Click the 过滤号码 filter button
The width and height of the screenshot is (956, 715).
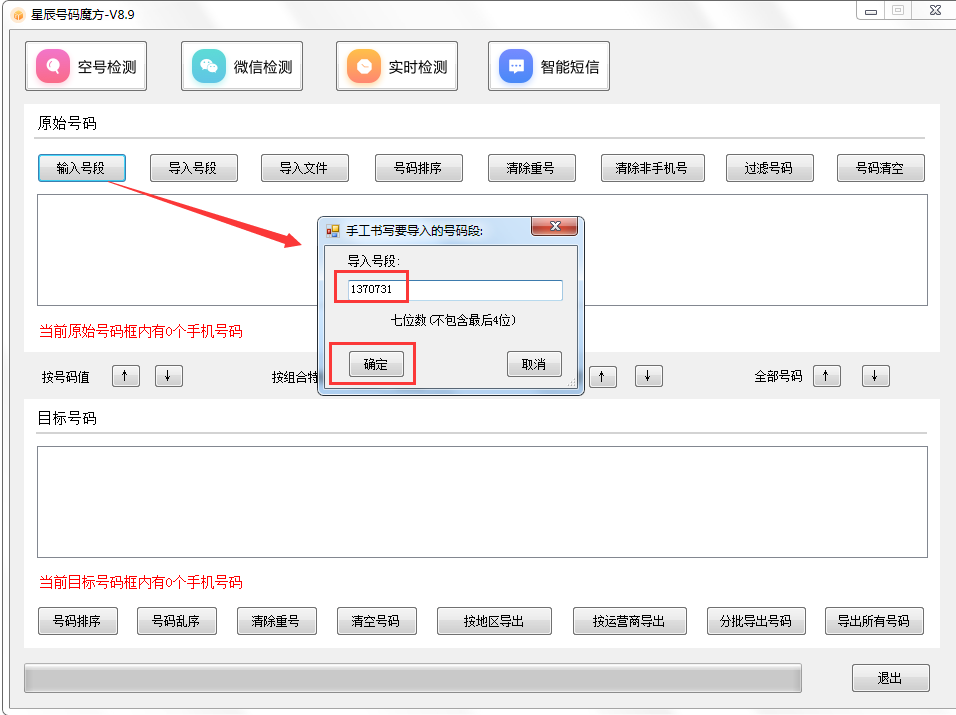tap(769, 168)
